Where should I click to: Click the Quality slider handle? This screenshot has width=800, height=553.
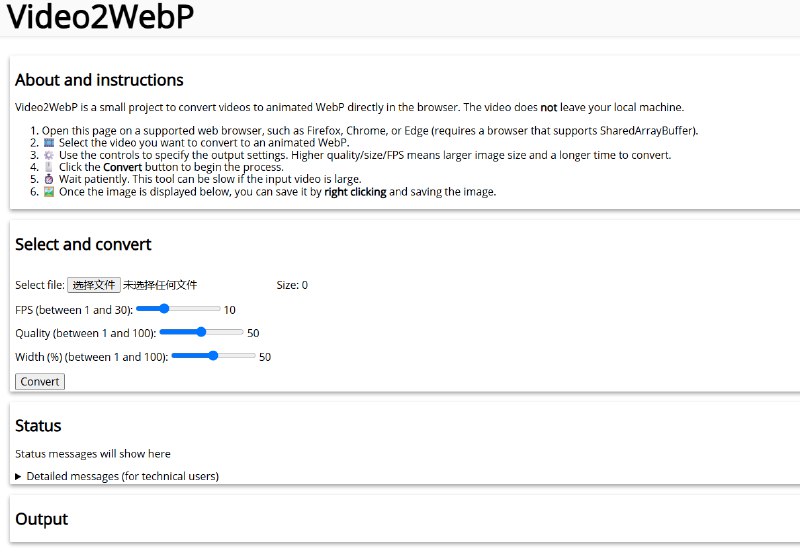click(x=201, y=332)
